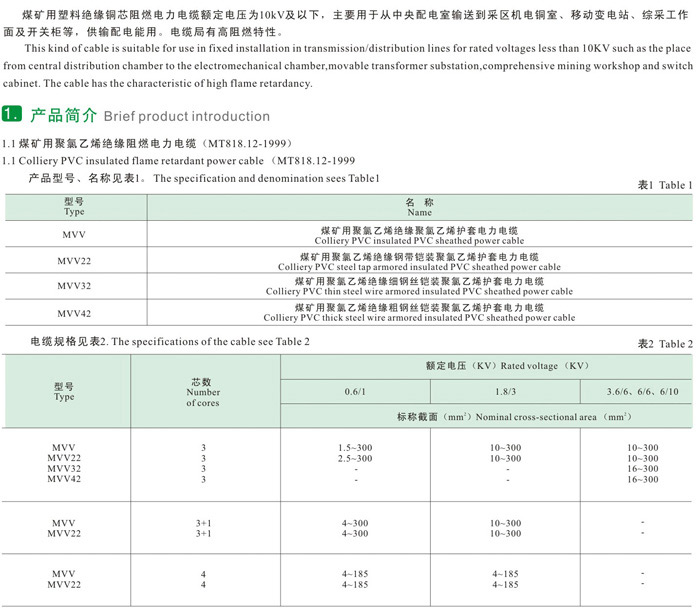Click the first "4~185" under 1.8/3 column
Viewport: 700px width, 614px height.
click(505, 574)
